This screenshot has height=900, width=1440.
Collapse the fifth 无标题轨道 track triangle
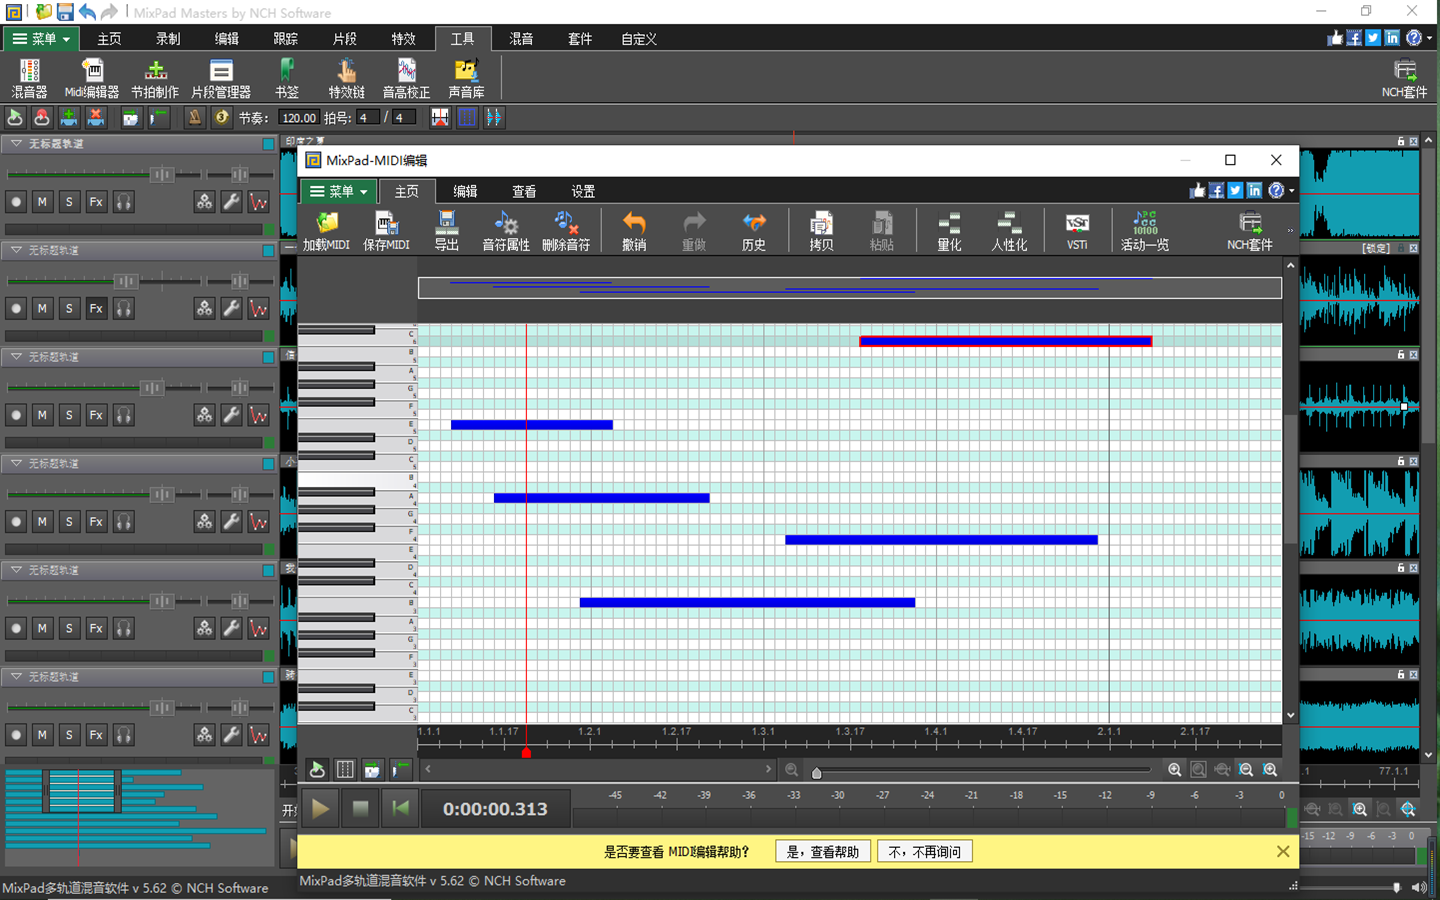pos(16,570)
